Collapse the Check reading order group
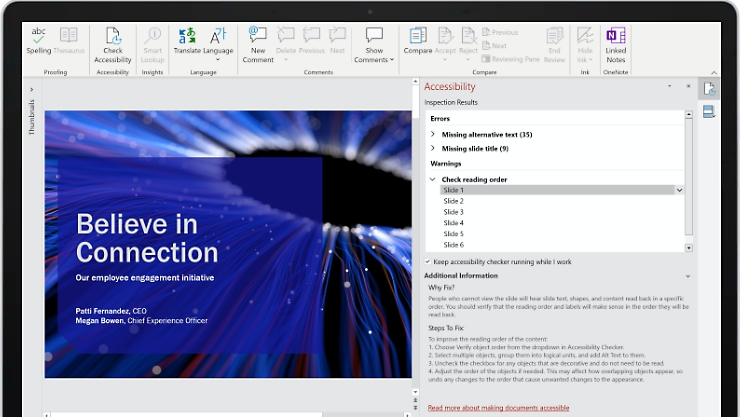The width and height of the screenshot is (740, 417). pyautogui.click(x=433, y=179)
